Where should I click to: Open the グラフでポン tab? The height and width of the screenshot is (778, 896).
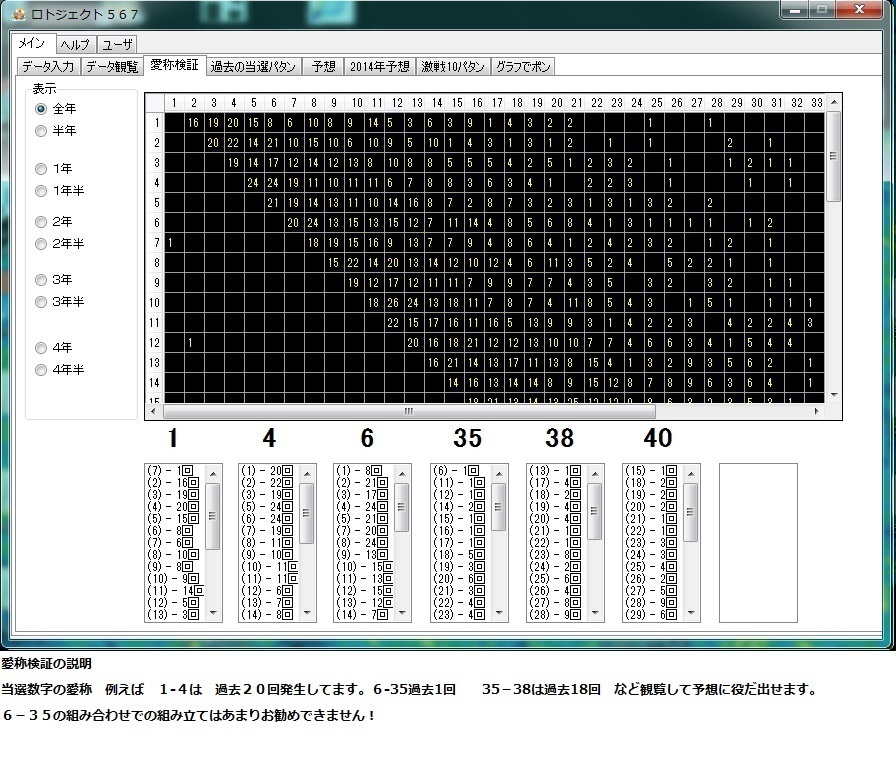[523, 67]
